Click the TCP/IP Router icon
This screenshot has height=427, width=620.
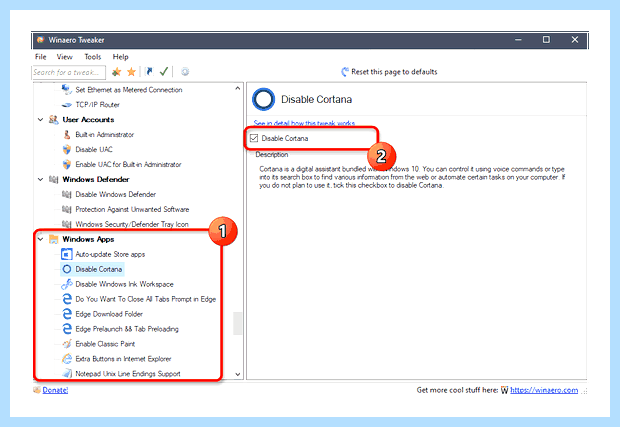(x=66, y=105)
